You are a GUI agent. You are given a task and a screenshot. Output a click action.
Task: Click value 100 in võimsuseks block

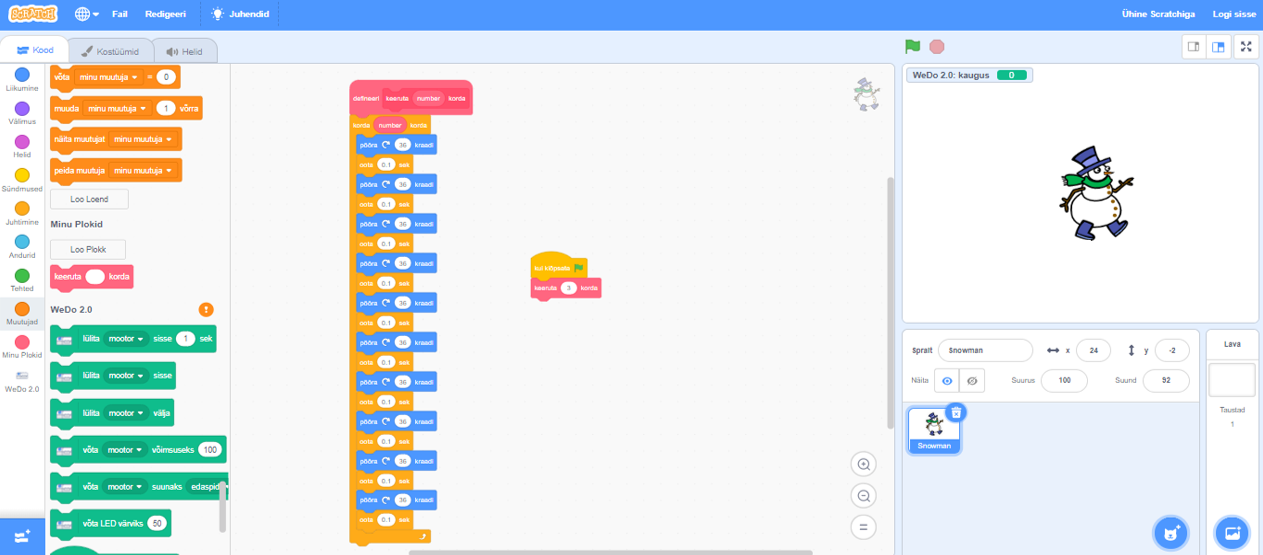tap(209, 450)
